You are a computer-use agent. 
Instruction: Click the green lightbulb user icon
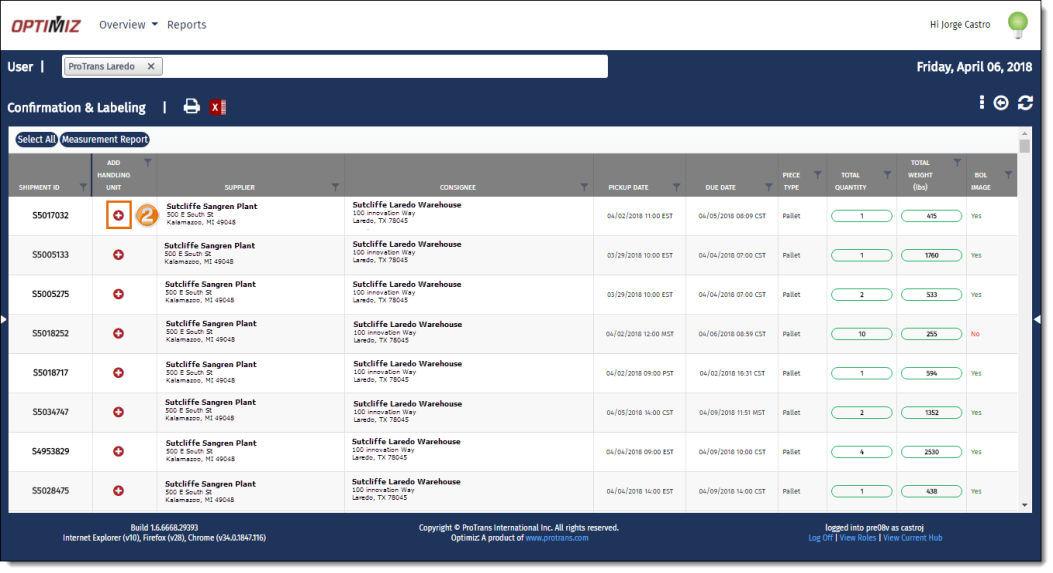tap(1017, 24)
